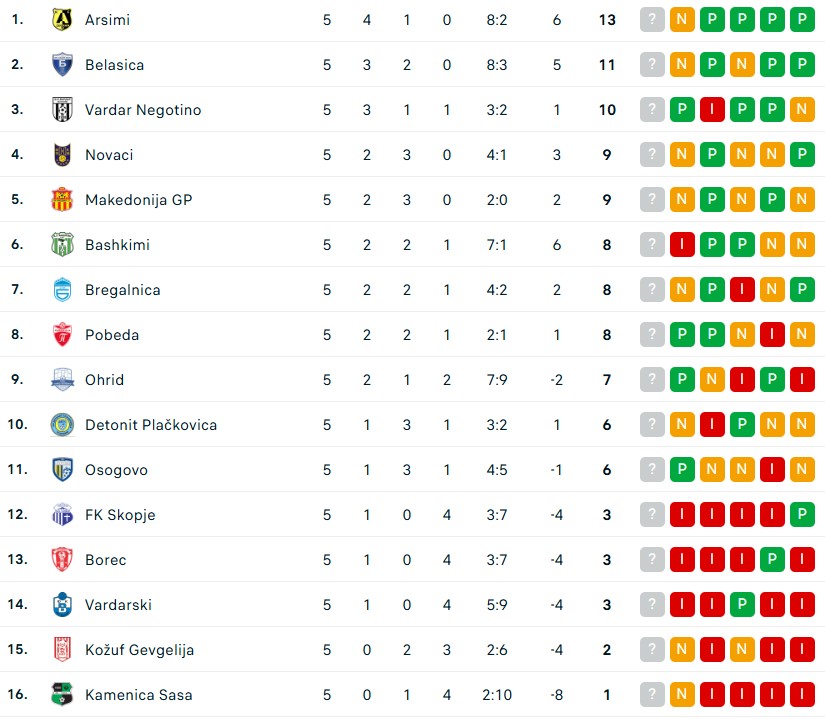
Task: Click the Makedonija GP team badge
Action: click(x=62, y=200)
